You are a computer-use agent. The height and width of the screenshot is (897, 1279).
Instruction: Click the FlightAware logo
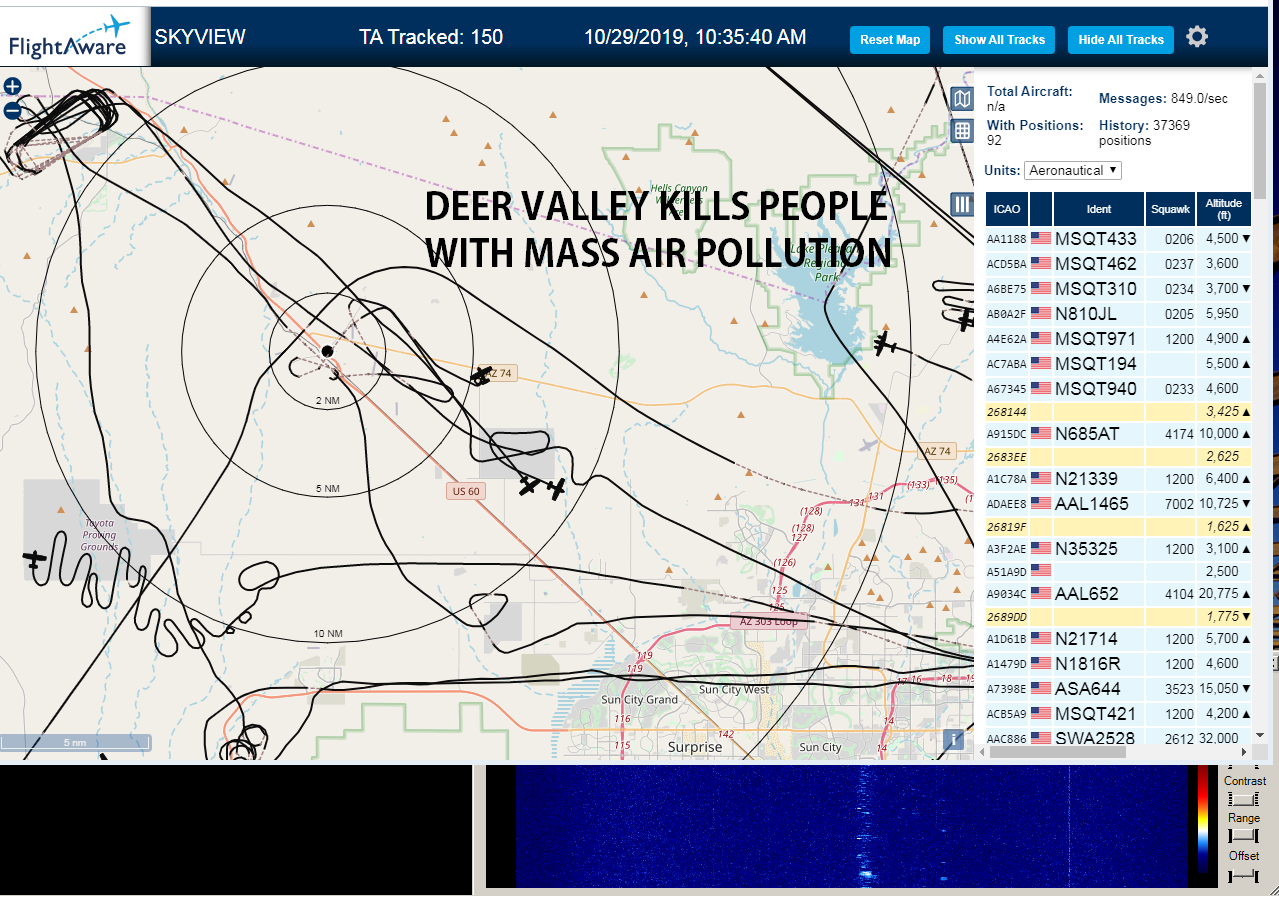pyautogui.click(x=75, y=36)
